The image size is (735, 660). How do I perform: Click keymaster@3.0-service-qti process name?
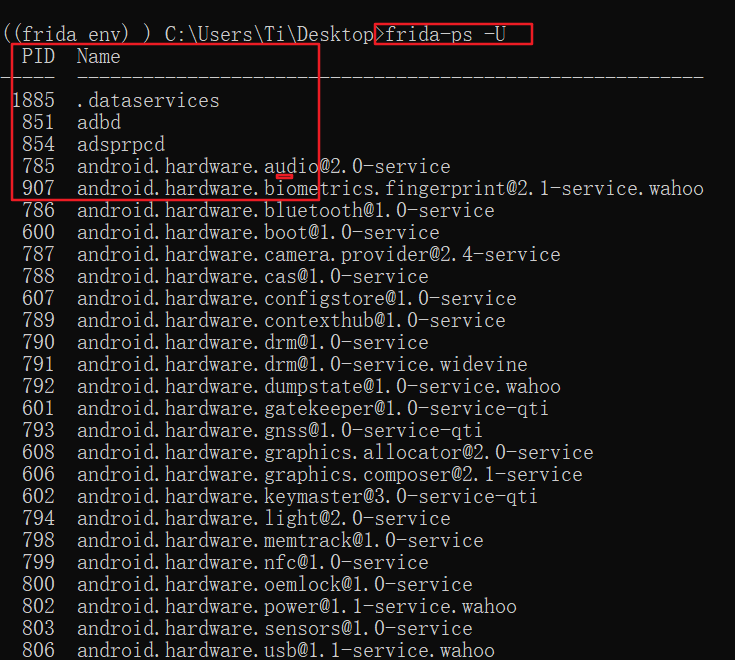(401, 496)
